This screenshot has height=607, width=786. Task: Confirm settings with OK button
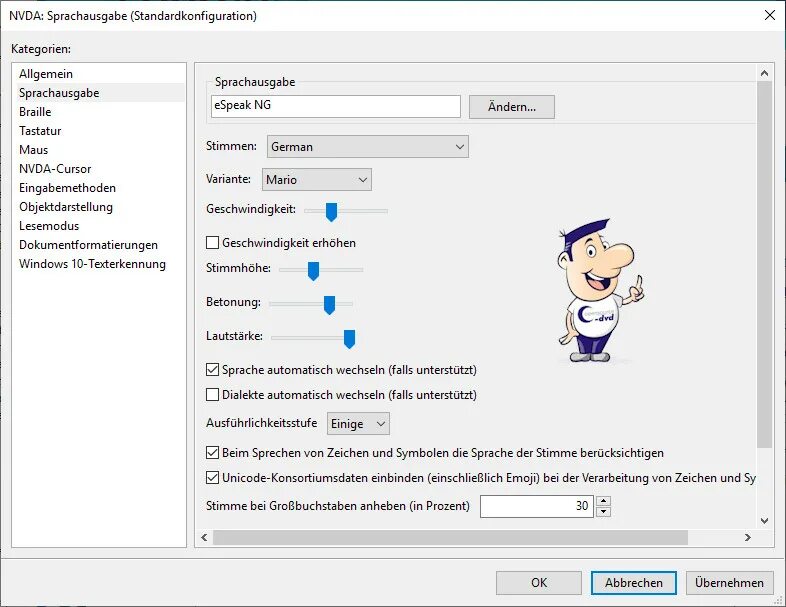click(x=539, y=583)
